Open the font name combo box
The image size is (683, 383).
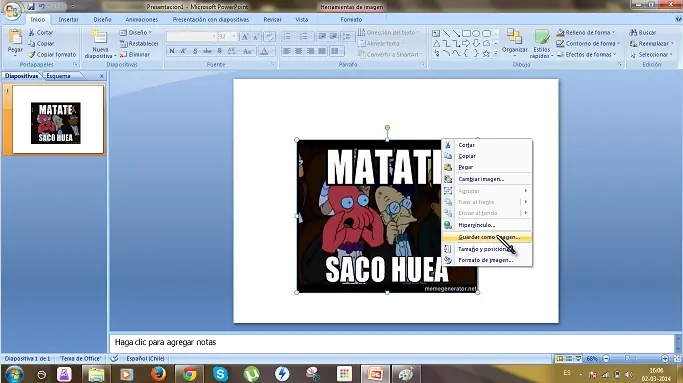pos(191,37)
